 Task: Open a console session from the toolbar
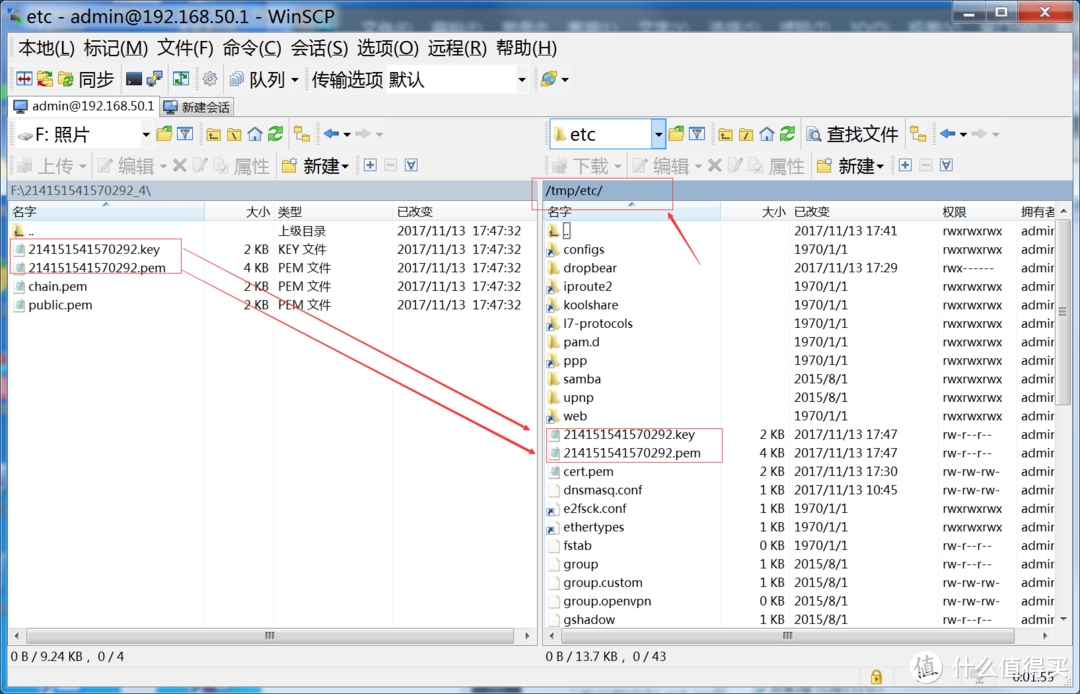pos(134,78)
